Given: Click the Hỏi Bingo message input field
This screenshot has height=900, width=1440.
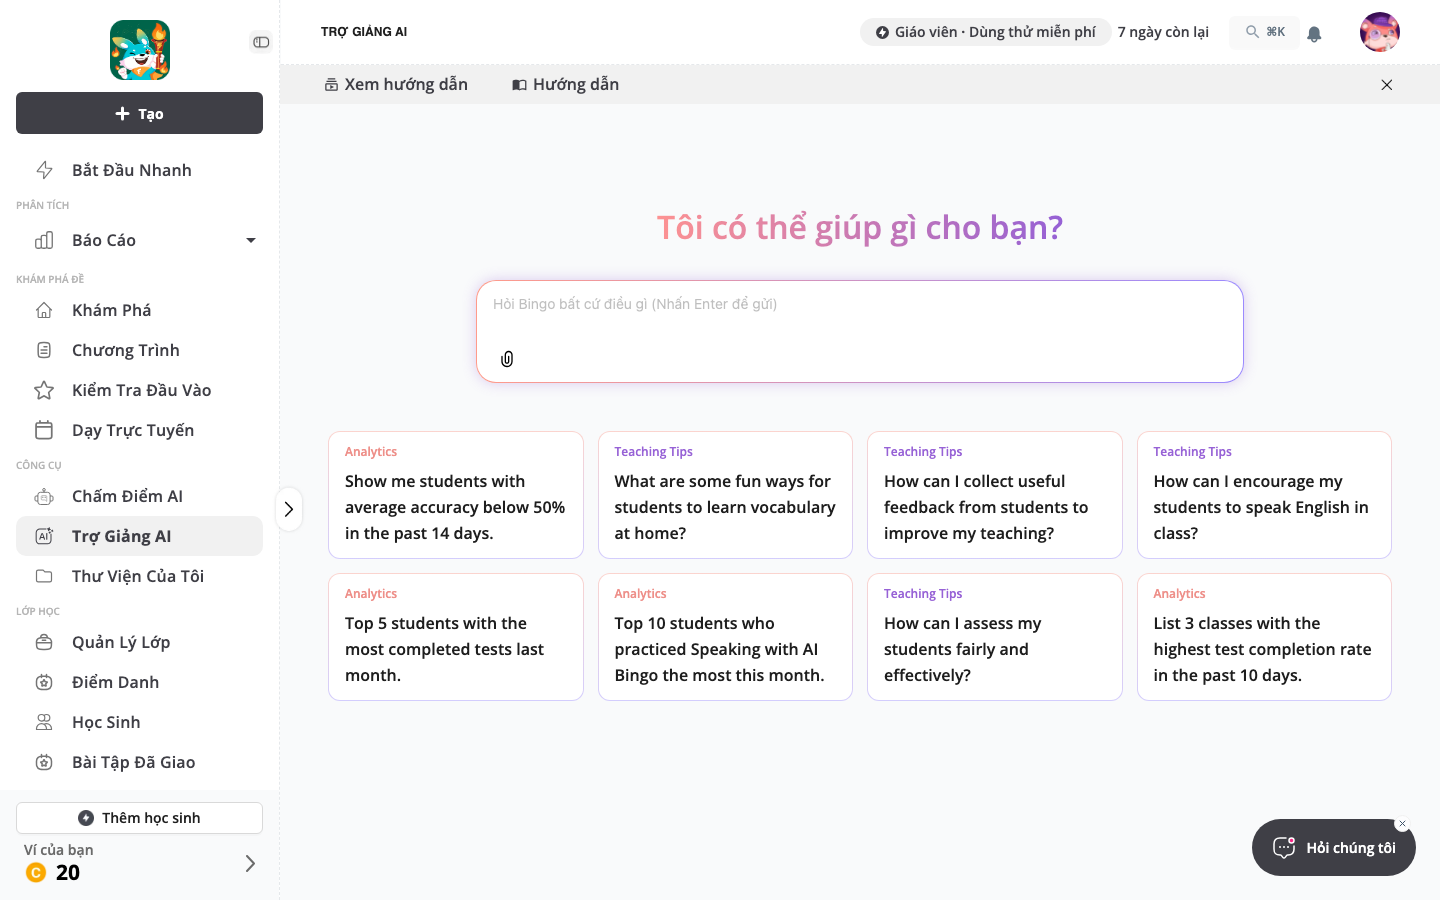Looking at the screenshot, I should tap(860, 331).
